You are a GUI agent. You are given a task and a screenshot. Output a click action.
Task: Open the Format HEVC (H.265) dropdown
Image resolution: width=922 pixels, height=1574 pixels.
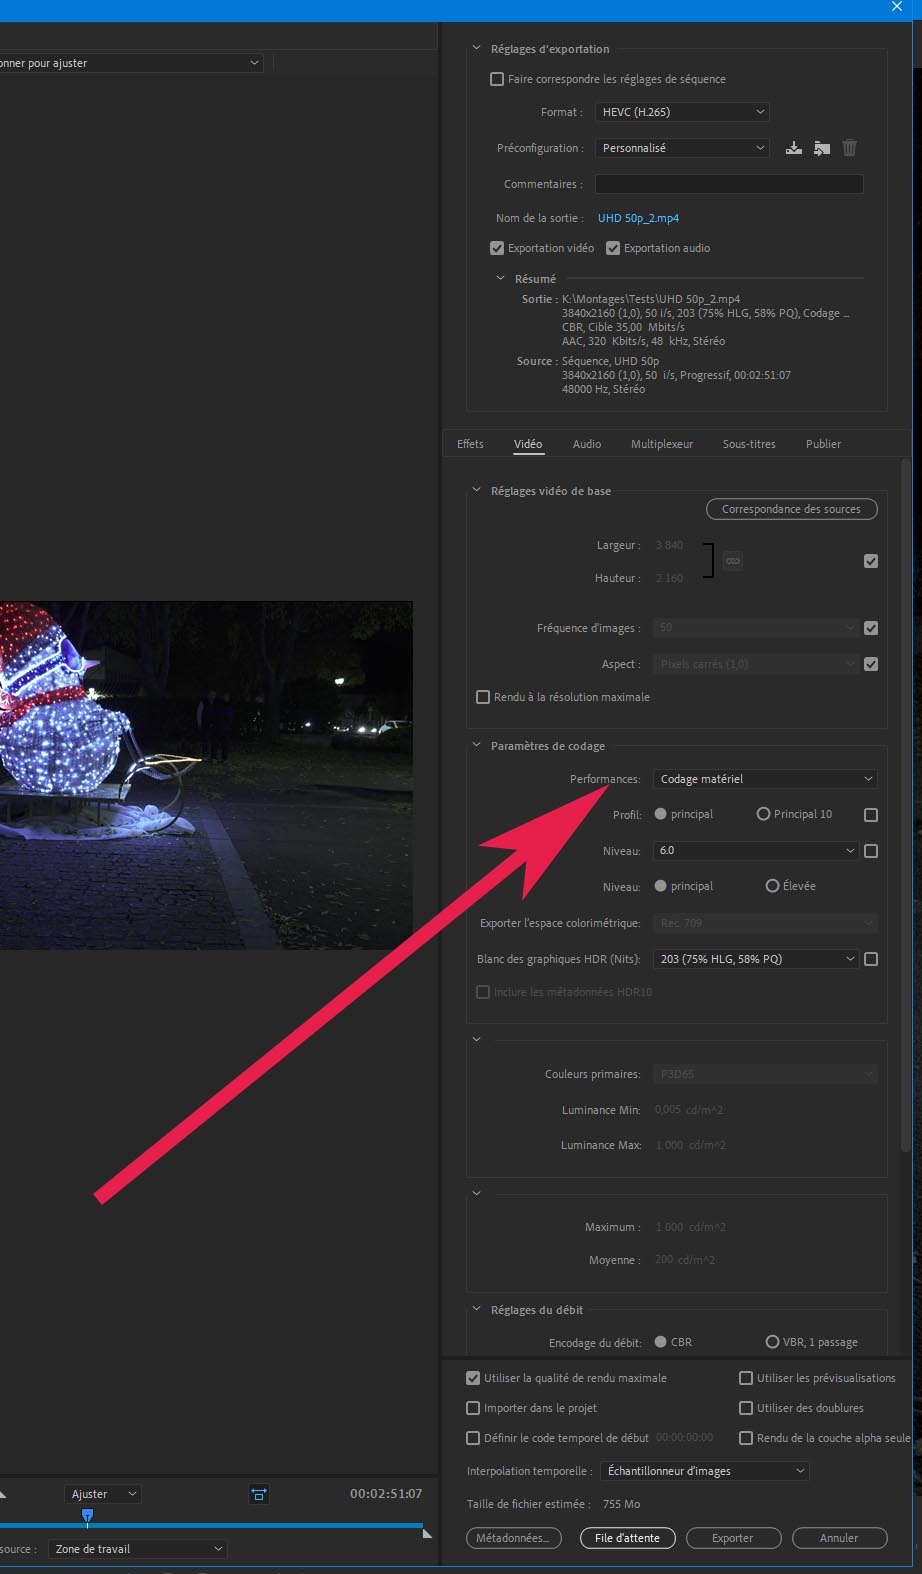[682, 112]
